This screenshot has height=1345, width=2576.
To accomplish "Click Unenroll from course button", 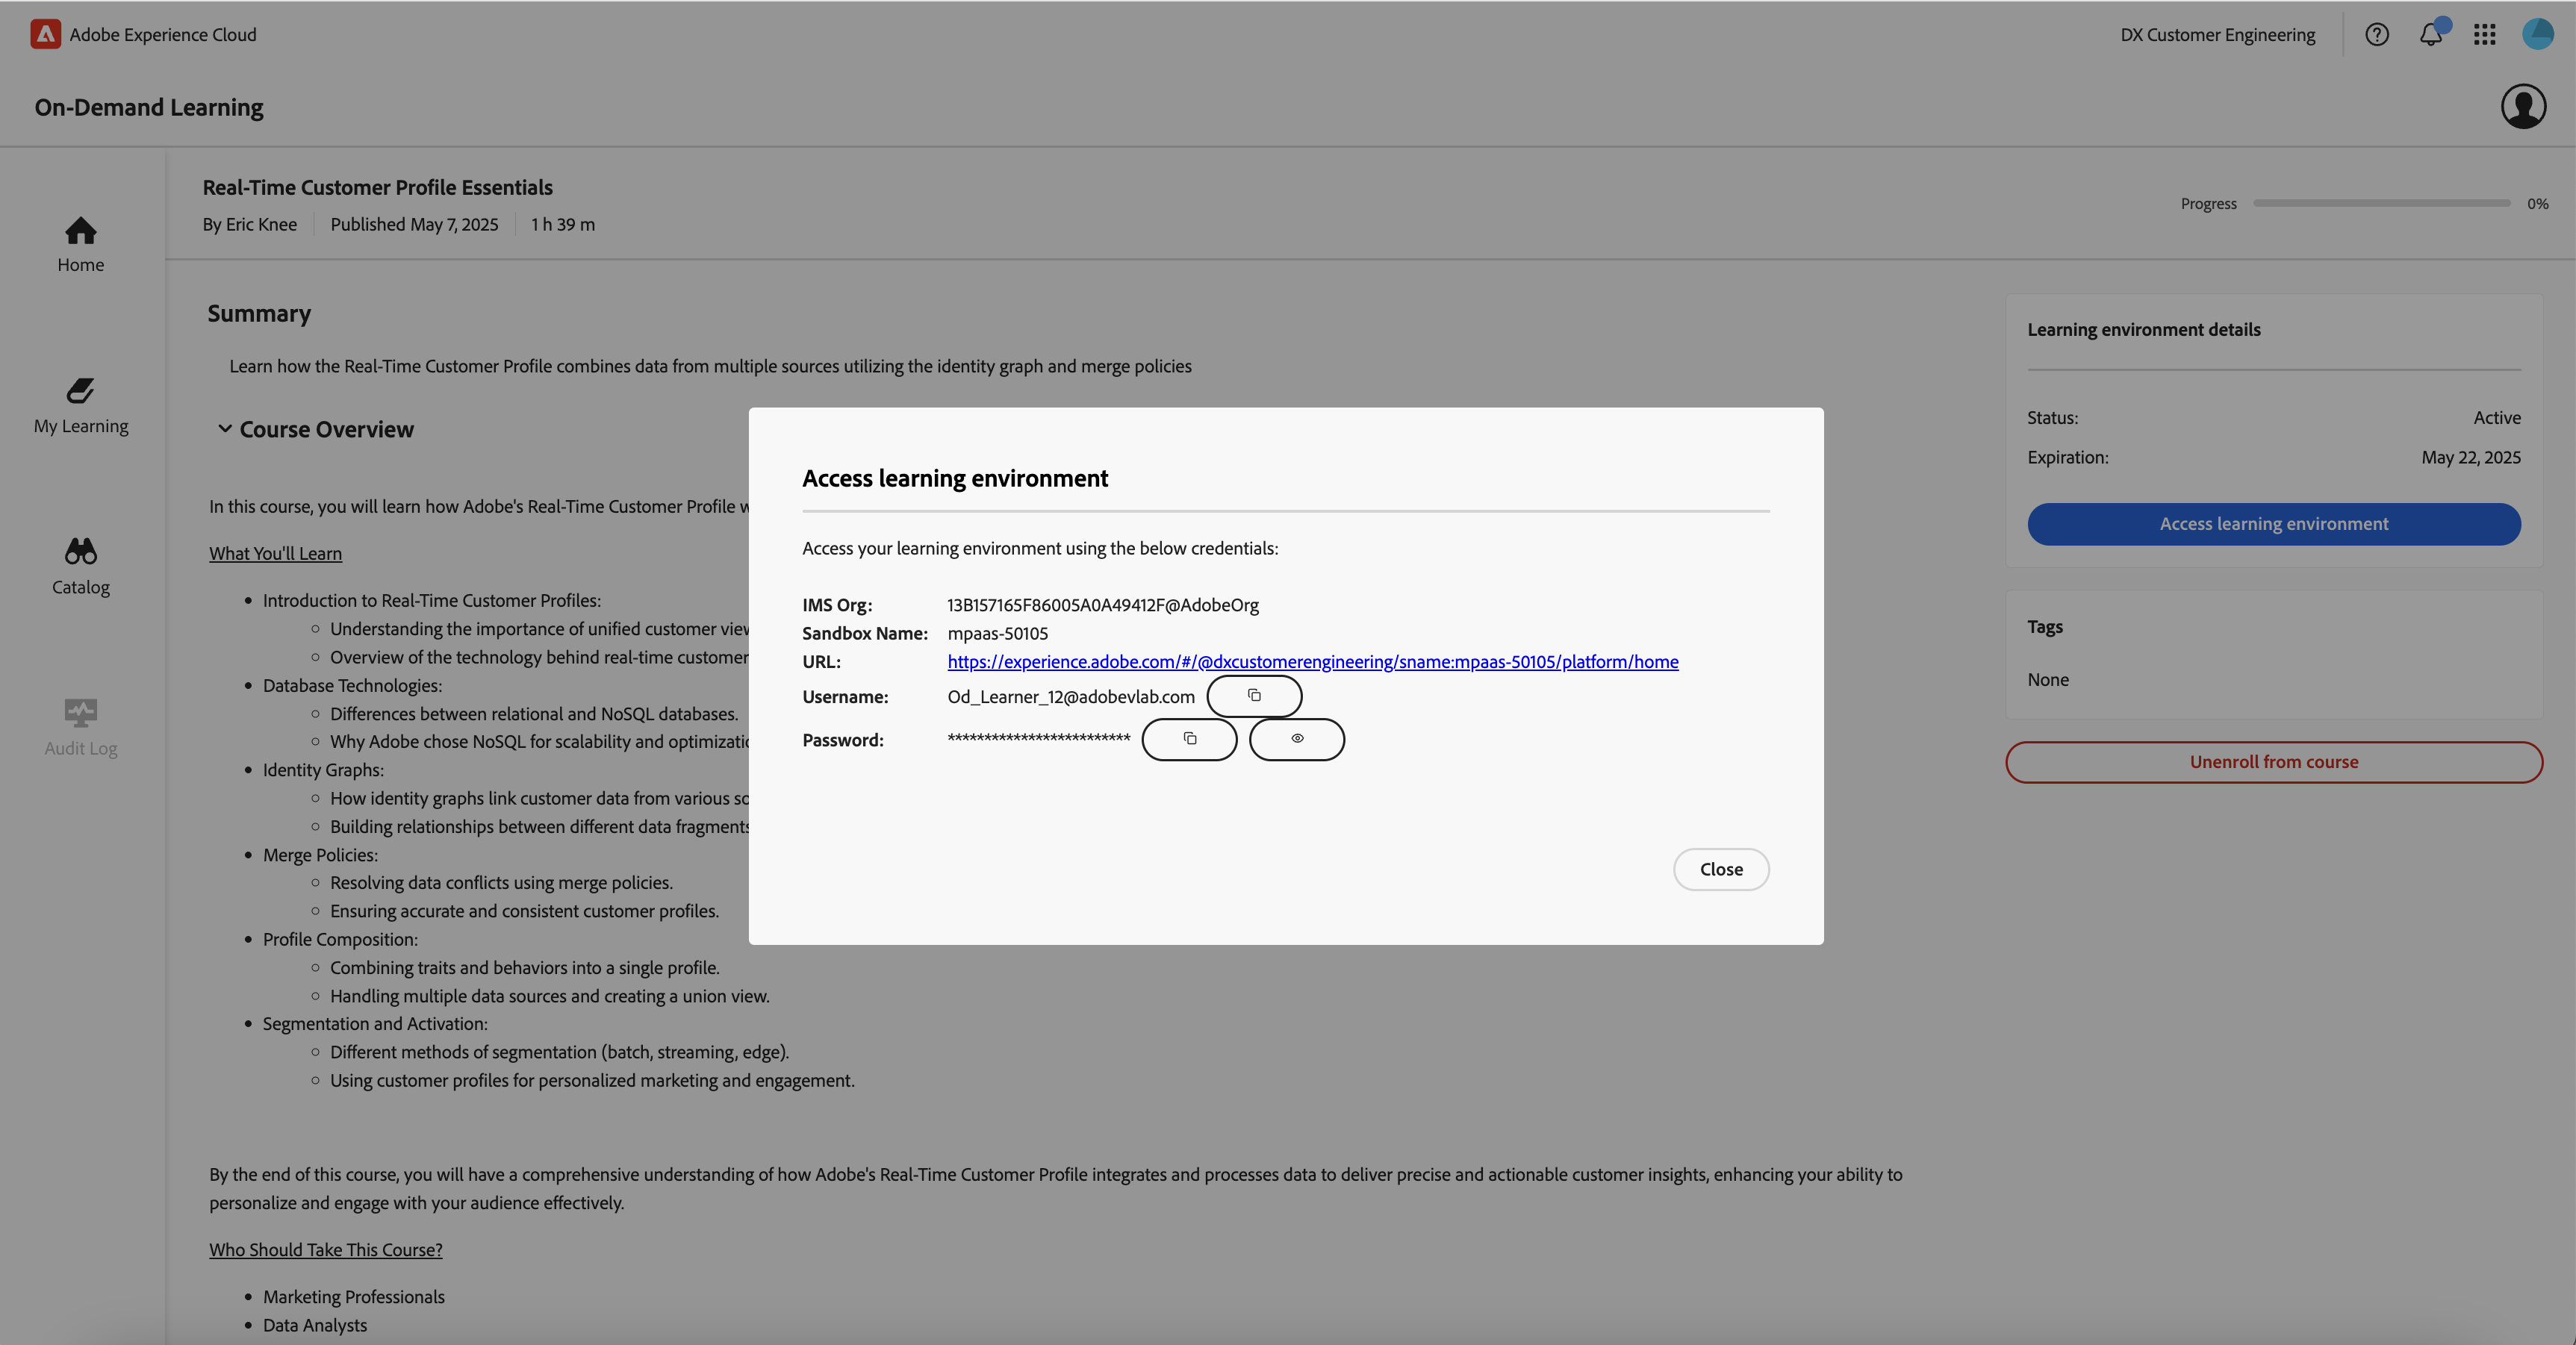I will [x=2273, y=762].
